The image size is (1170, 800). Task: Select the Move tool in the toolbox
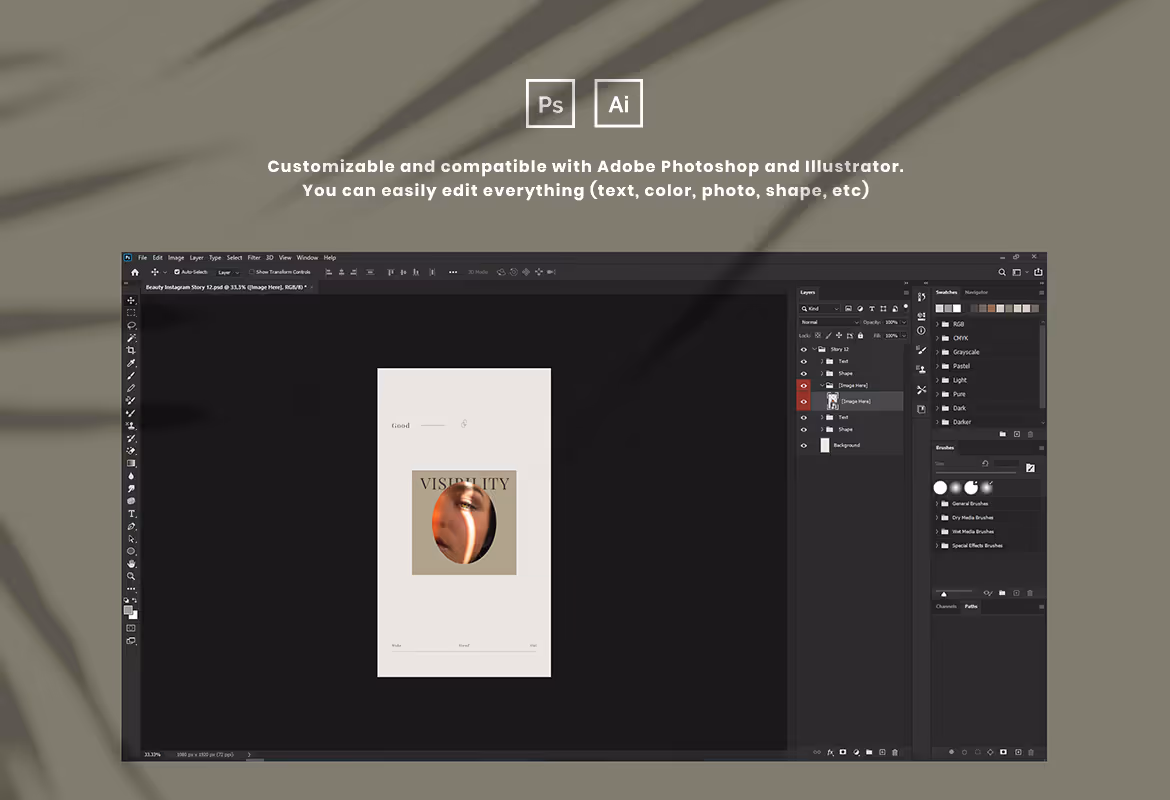(x=131, y=300)
